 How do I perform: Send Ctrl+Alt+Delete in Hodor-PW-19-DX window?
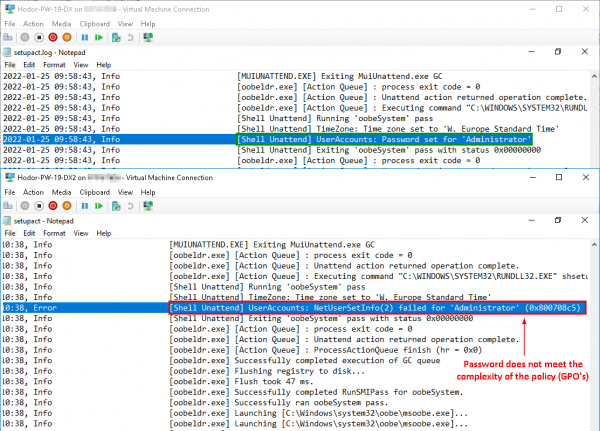coord(8,38)
